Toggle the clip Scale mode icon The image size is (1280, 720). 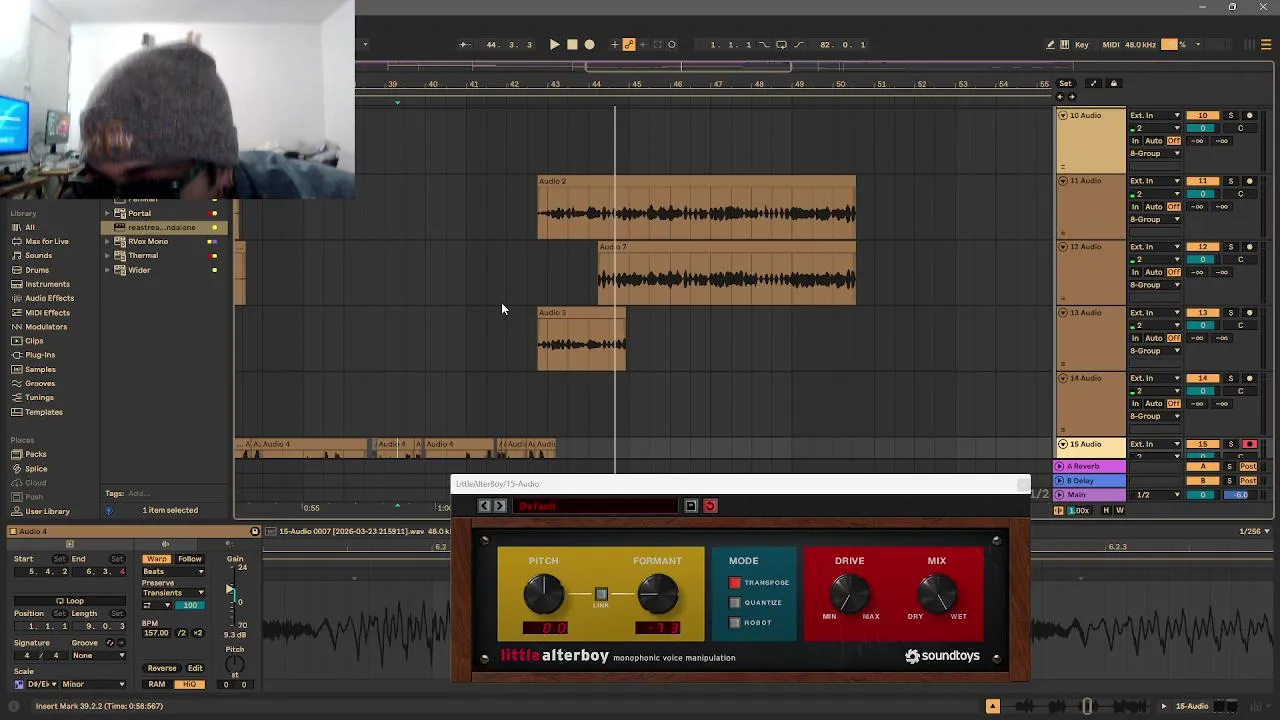18,684
